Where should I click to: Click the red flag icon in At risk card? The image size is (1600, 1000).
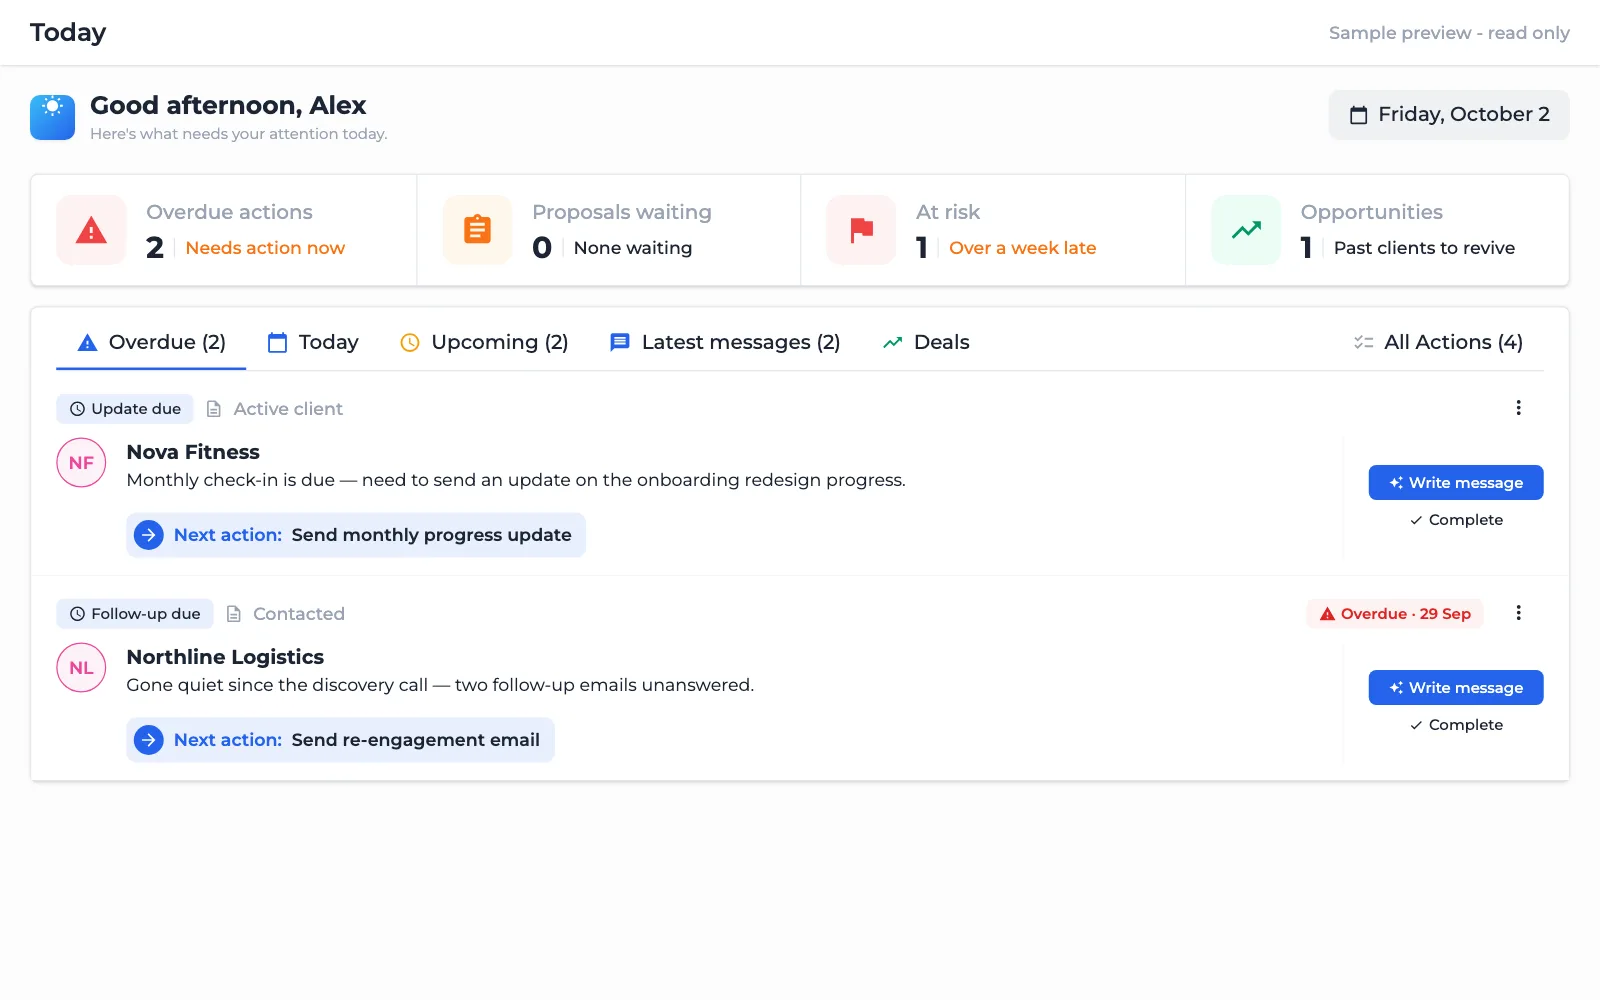(861, 230)
